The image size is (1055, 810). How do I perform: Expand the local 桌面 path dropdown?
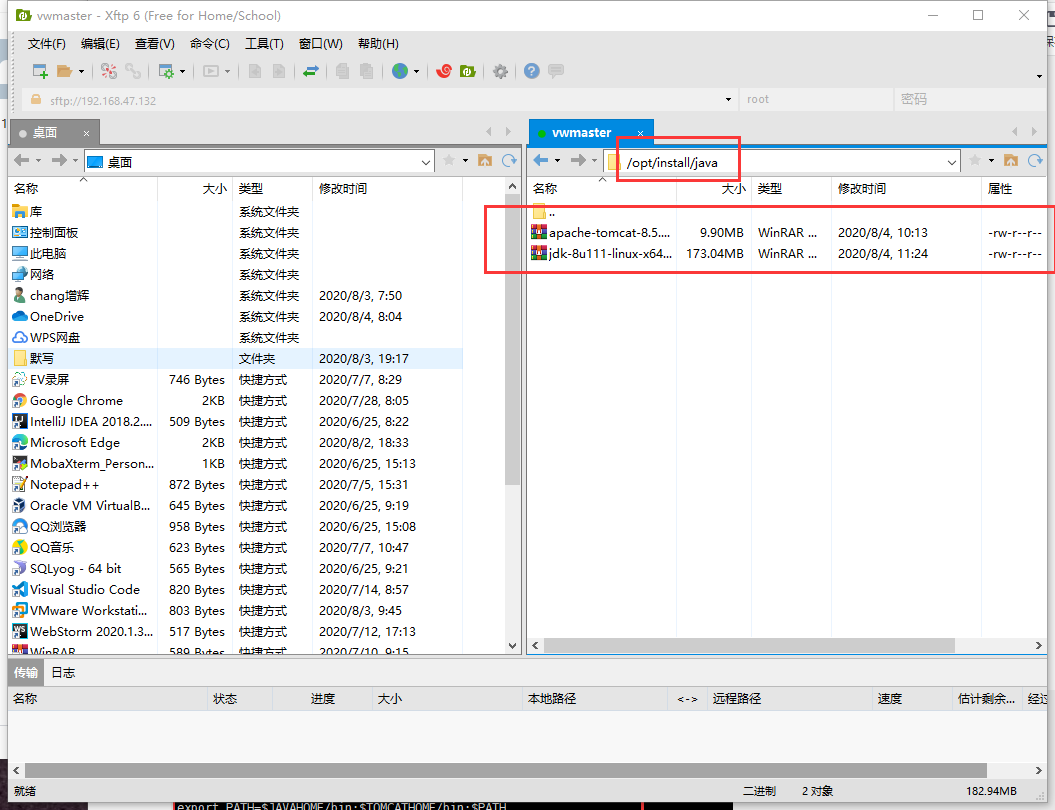[426, 162]
